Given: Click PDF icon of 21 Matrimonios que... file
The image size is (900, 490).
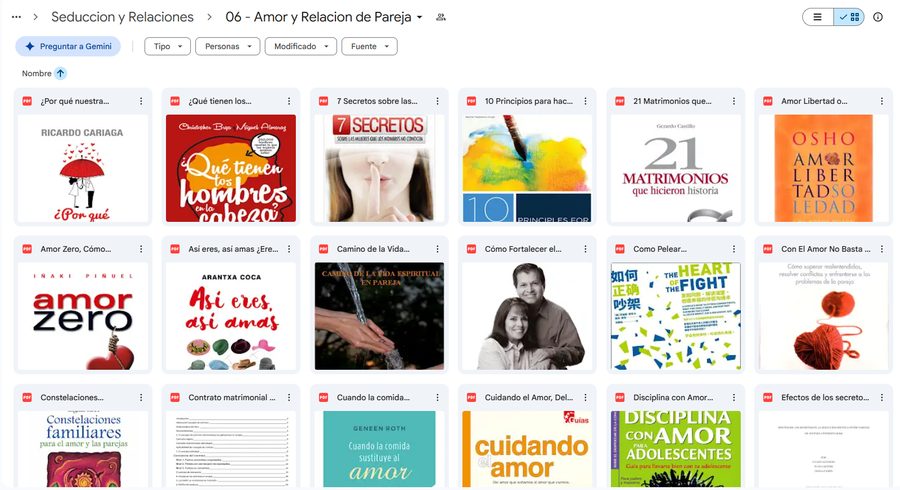Looking at the screenshot, I should (x=620, y=101).
